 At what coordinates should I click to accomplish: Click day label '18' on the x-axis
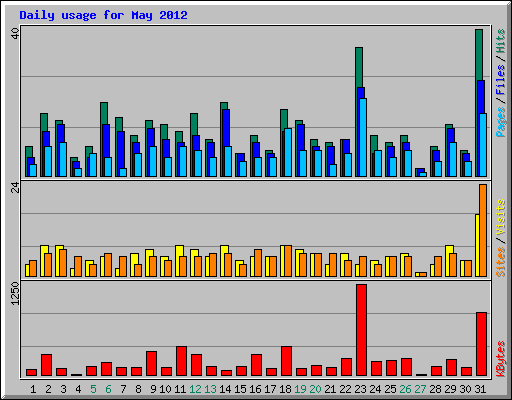[285, 389]
